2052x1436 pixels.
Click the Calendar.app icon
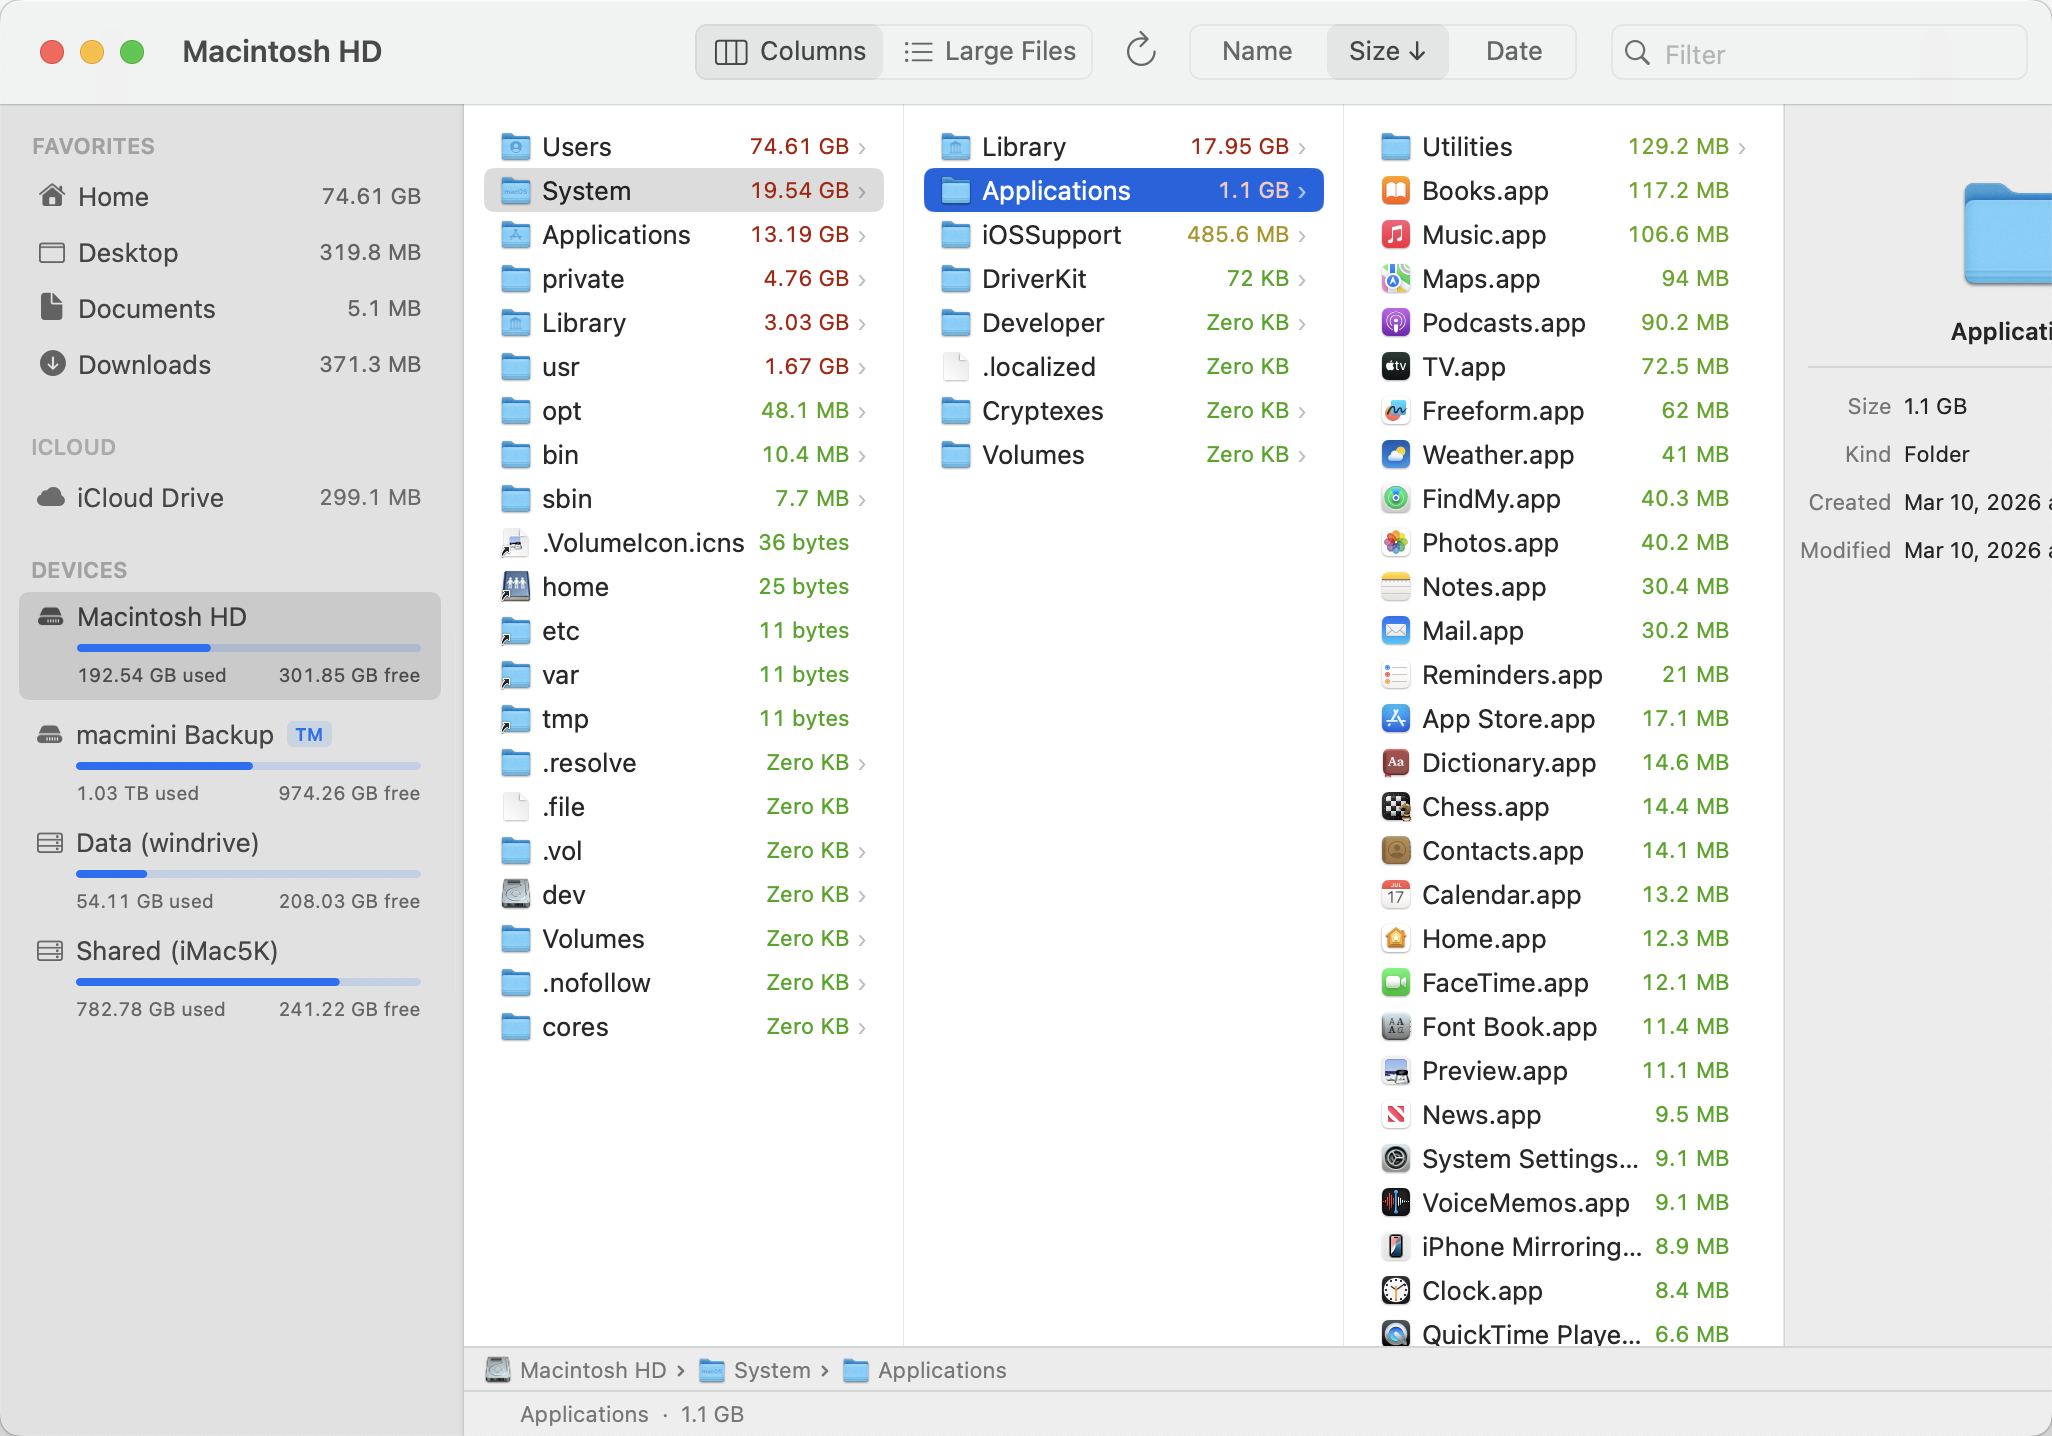coord(1395,894)
